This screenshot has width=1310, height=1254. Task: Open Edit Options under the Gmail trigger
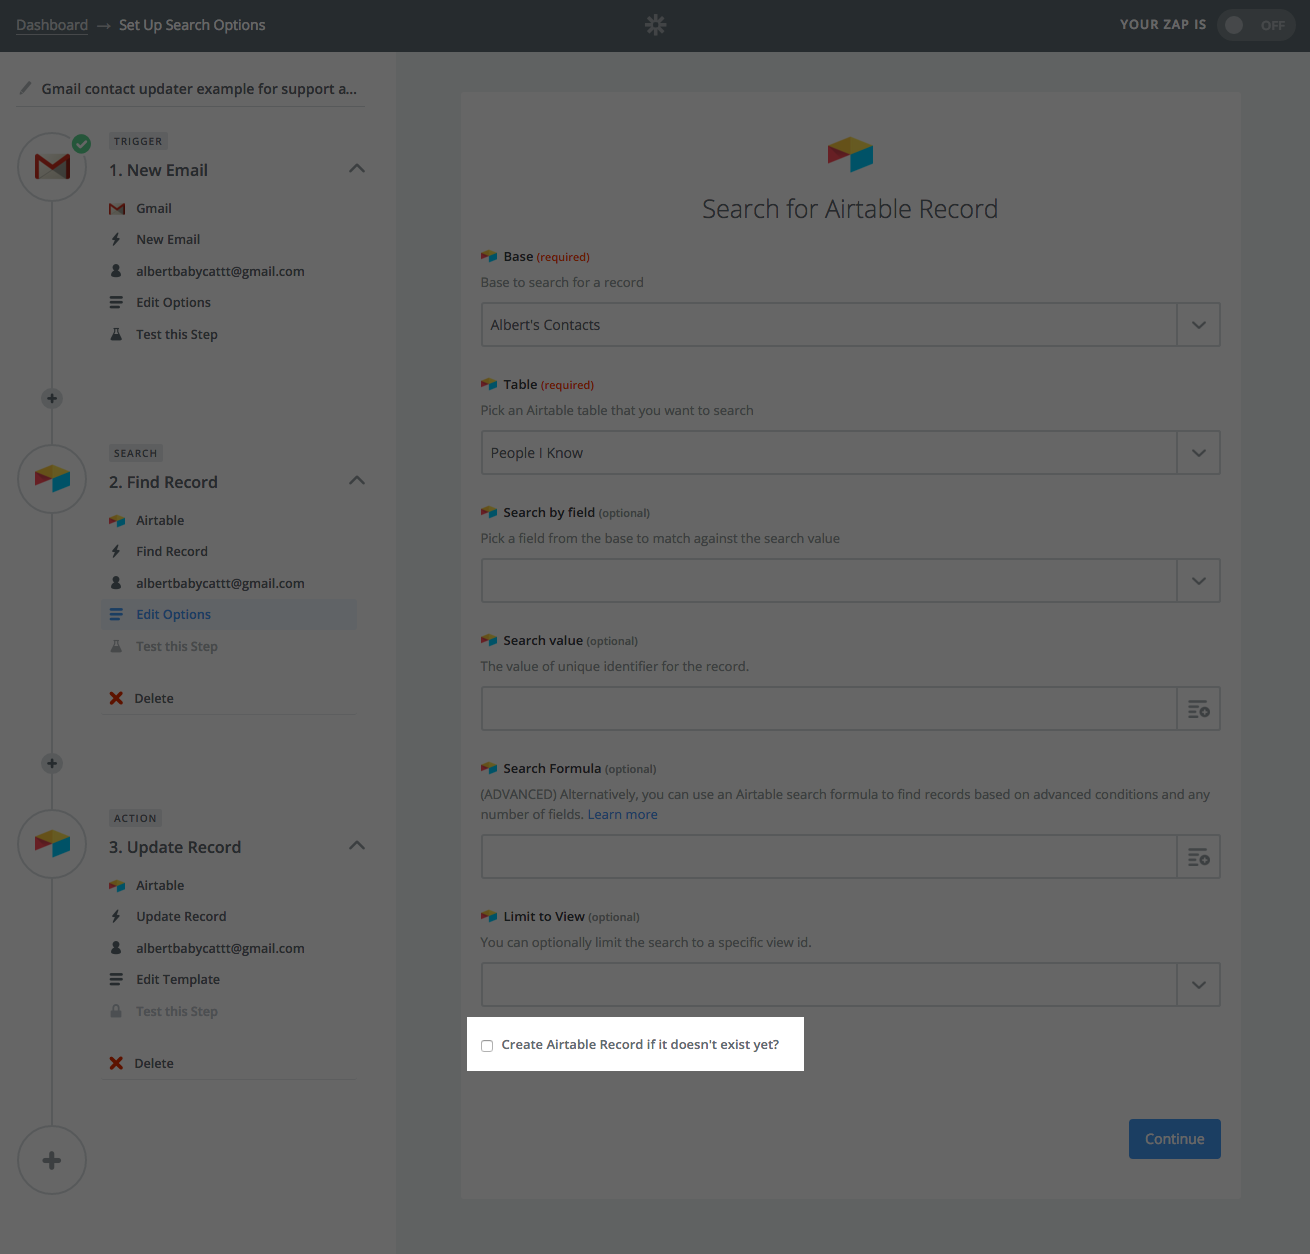click(173, 303)
